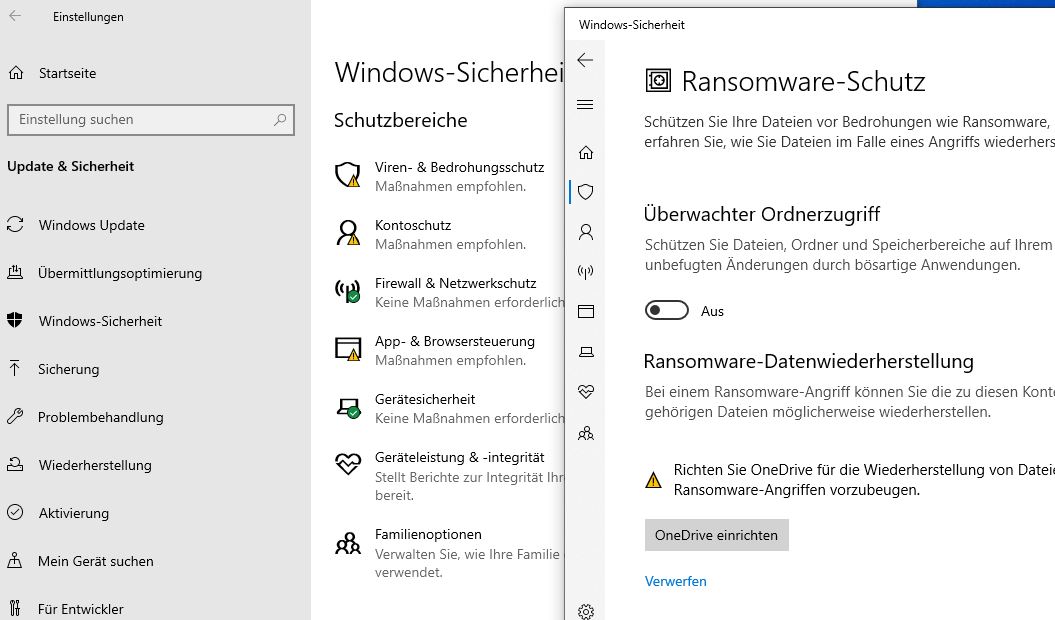1055x620 pixels.
Task: Open Sicherung settings page
Action: click(x=68, y=369)
